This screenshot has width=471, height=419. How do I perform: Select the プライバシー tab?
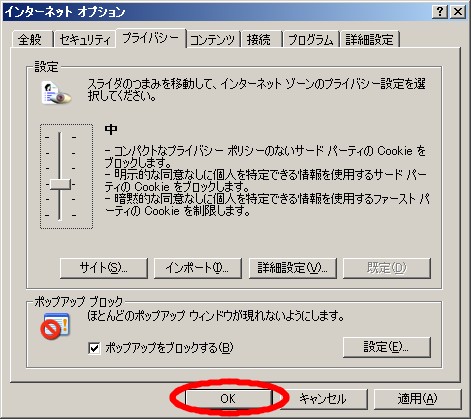(151, 38)
